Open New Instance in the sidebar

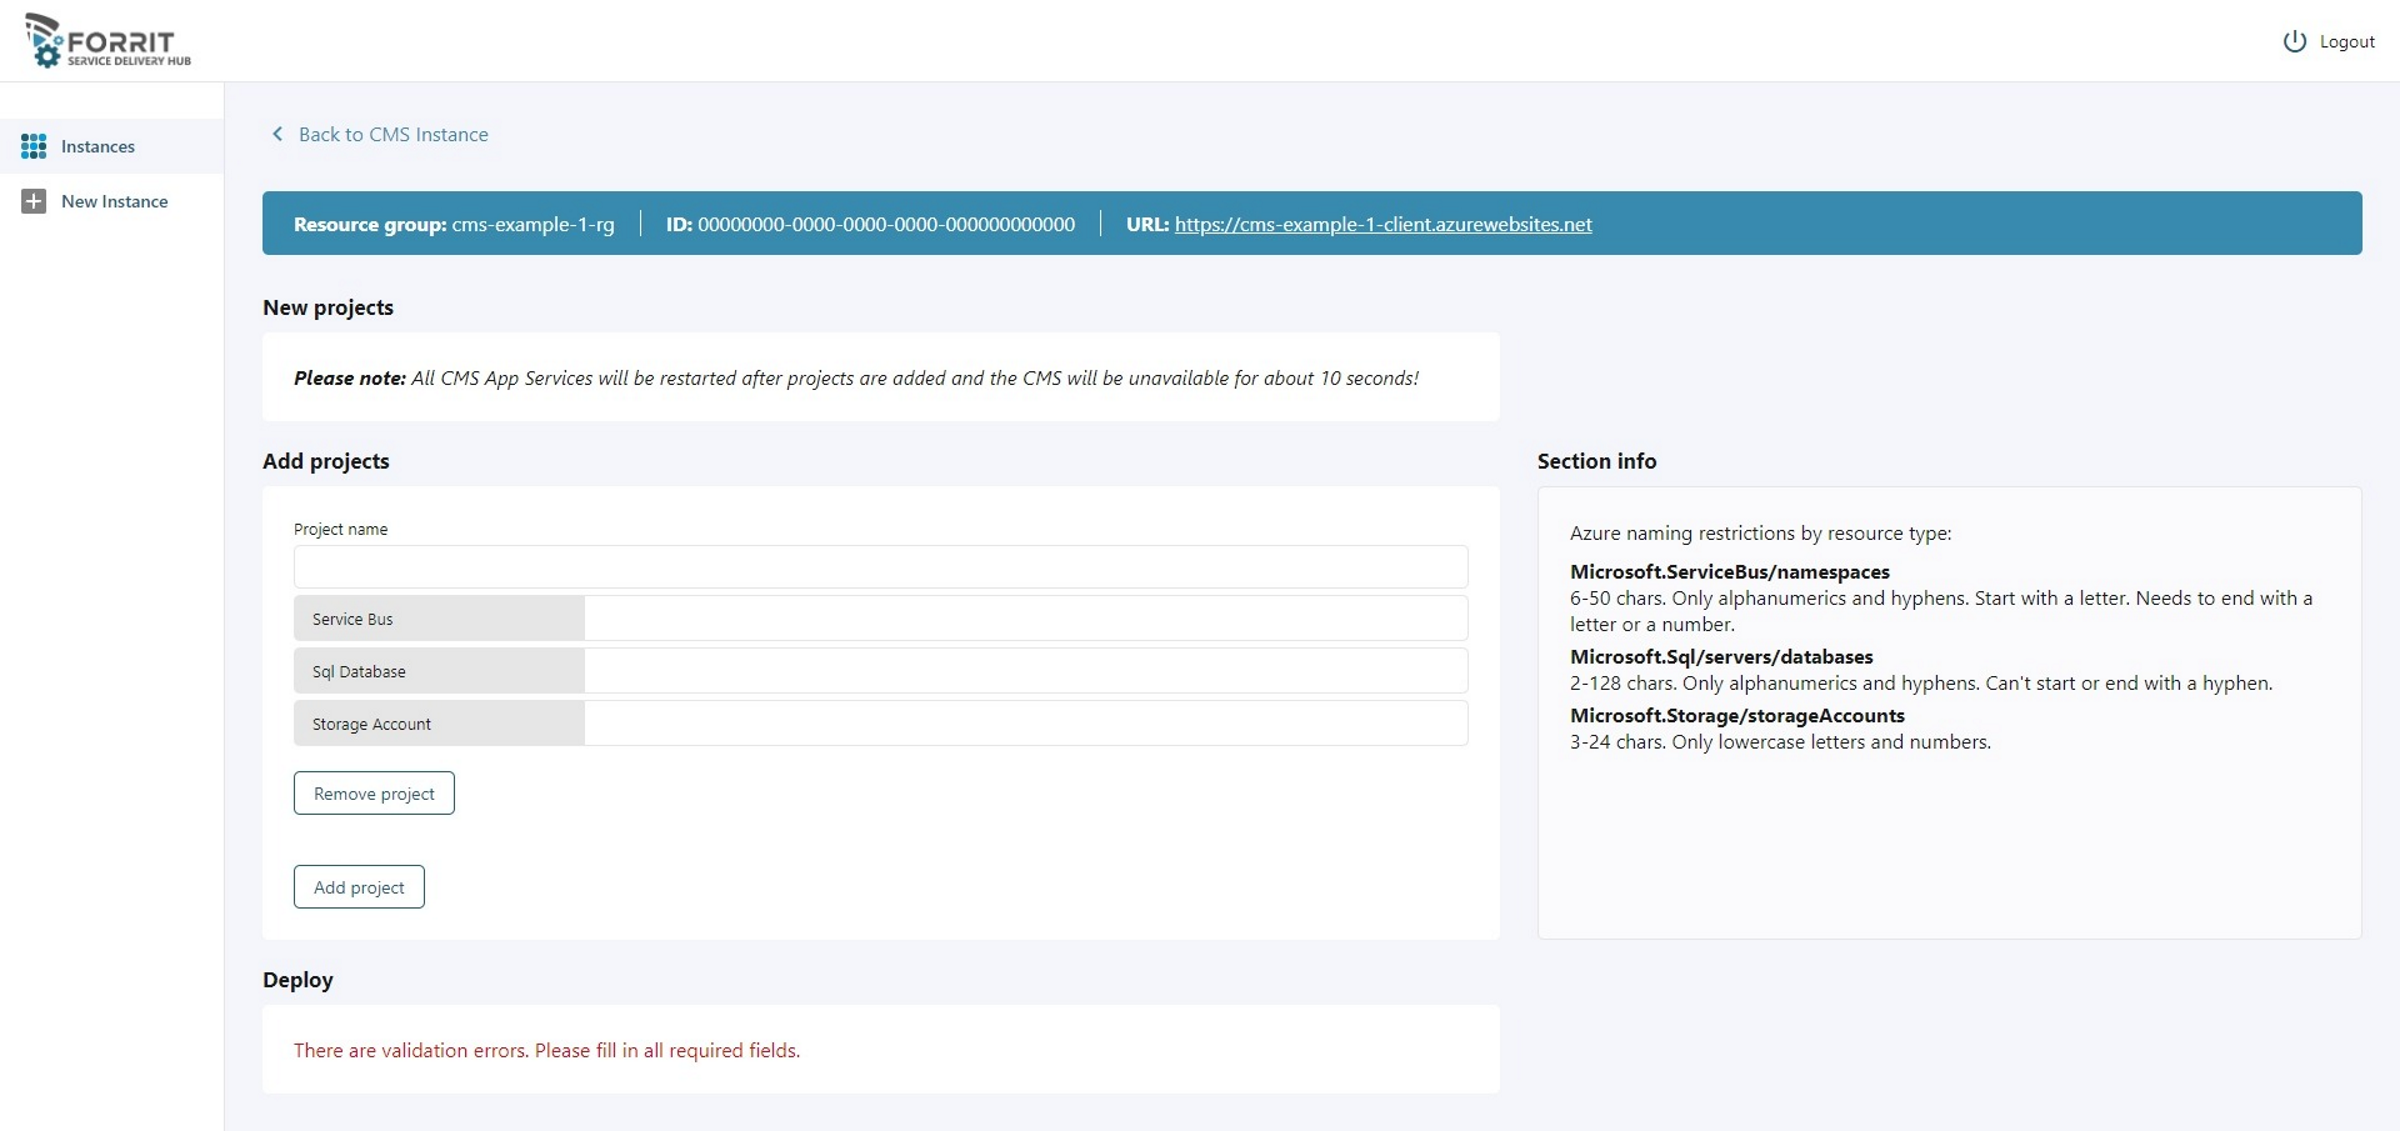114,201
